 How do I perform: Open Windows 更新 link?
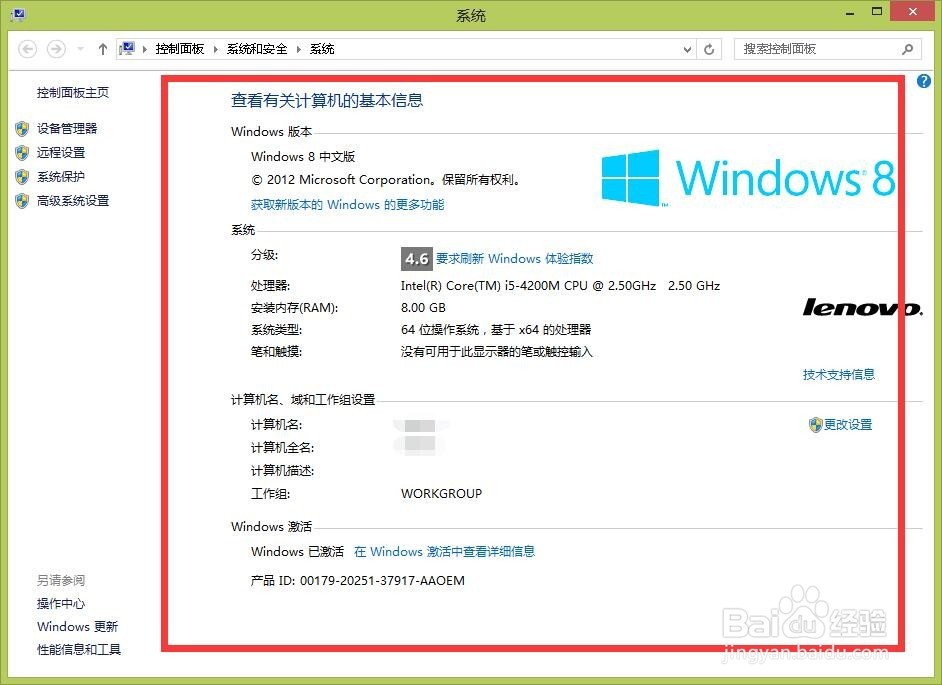pyautogui.click(x=77, y=626)
